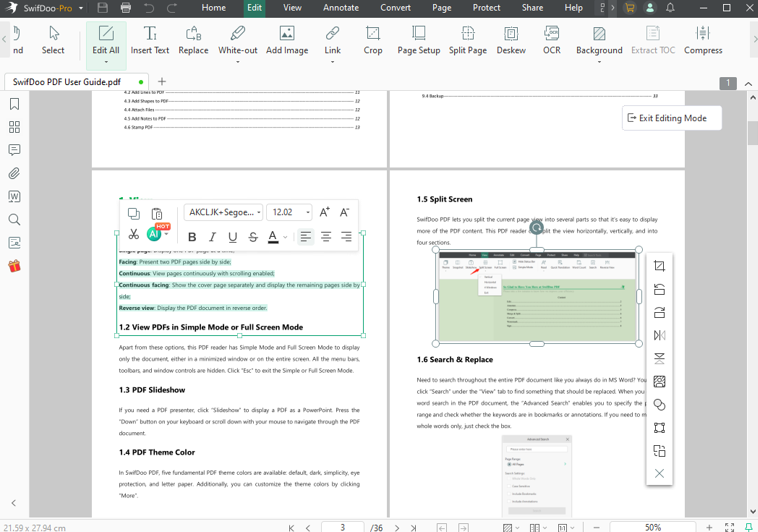Zoom out with minus button
The width and height of the screenshot is (758, 532).
[597, 527]
